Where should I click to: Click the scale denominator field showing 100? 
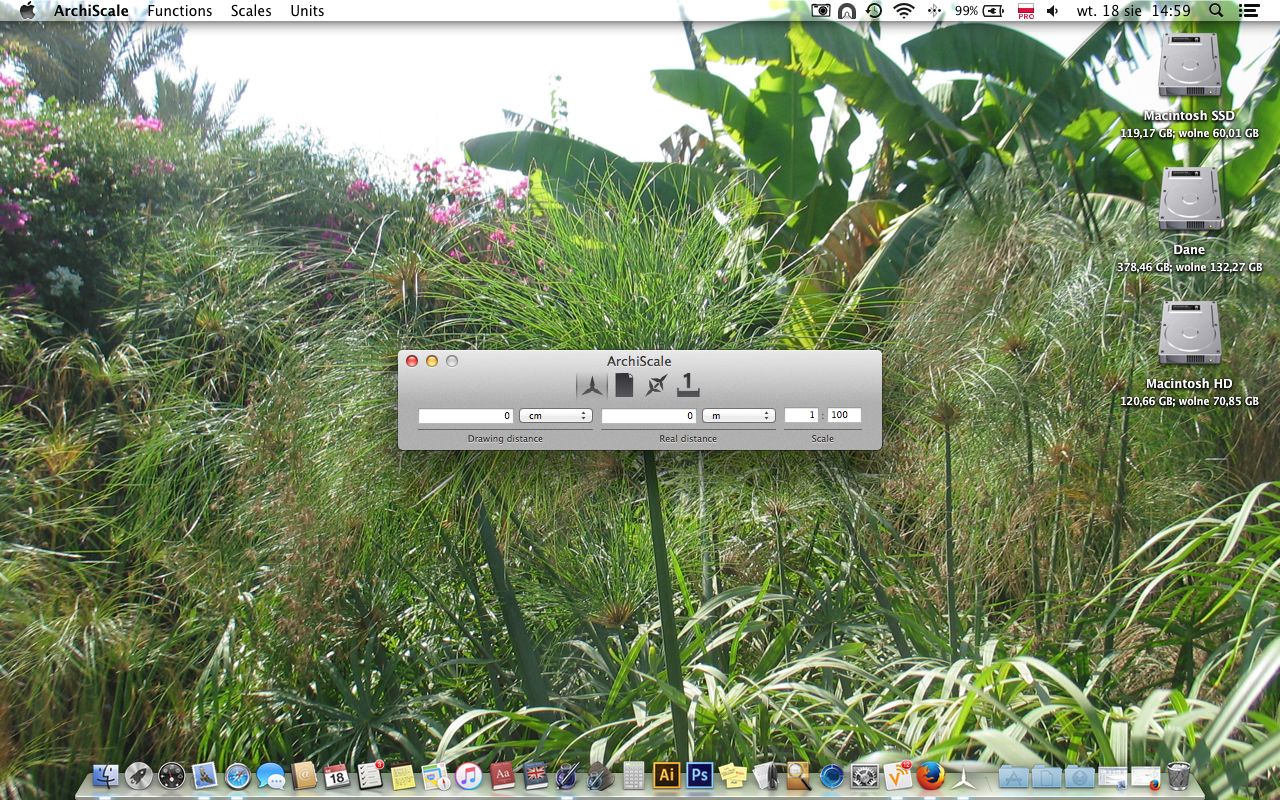(x=844, y=415)
